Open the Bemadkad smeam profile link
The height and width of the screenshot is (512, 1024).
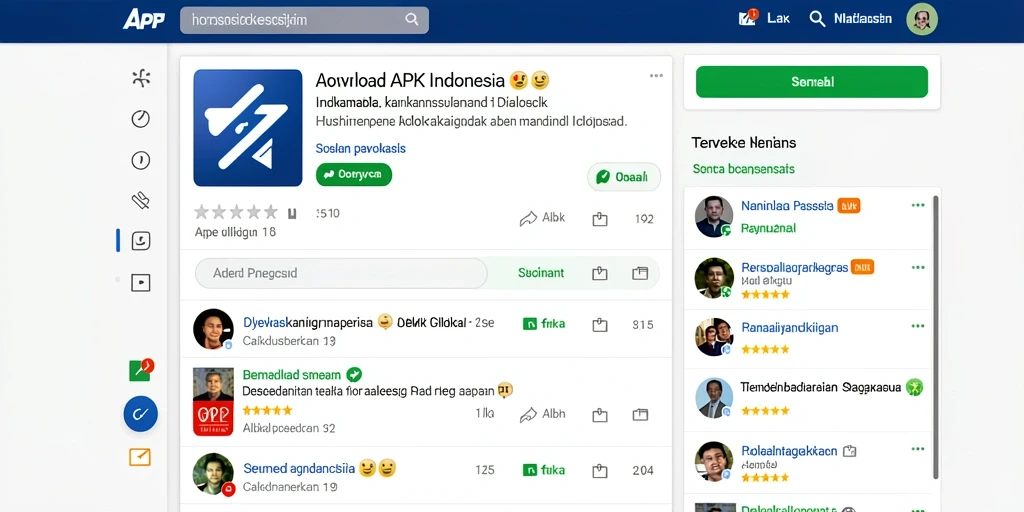pos(291,375)
